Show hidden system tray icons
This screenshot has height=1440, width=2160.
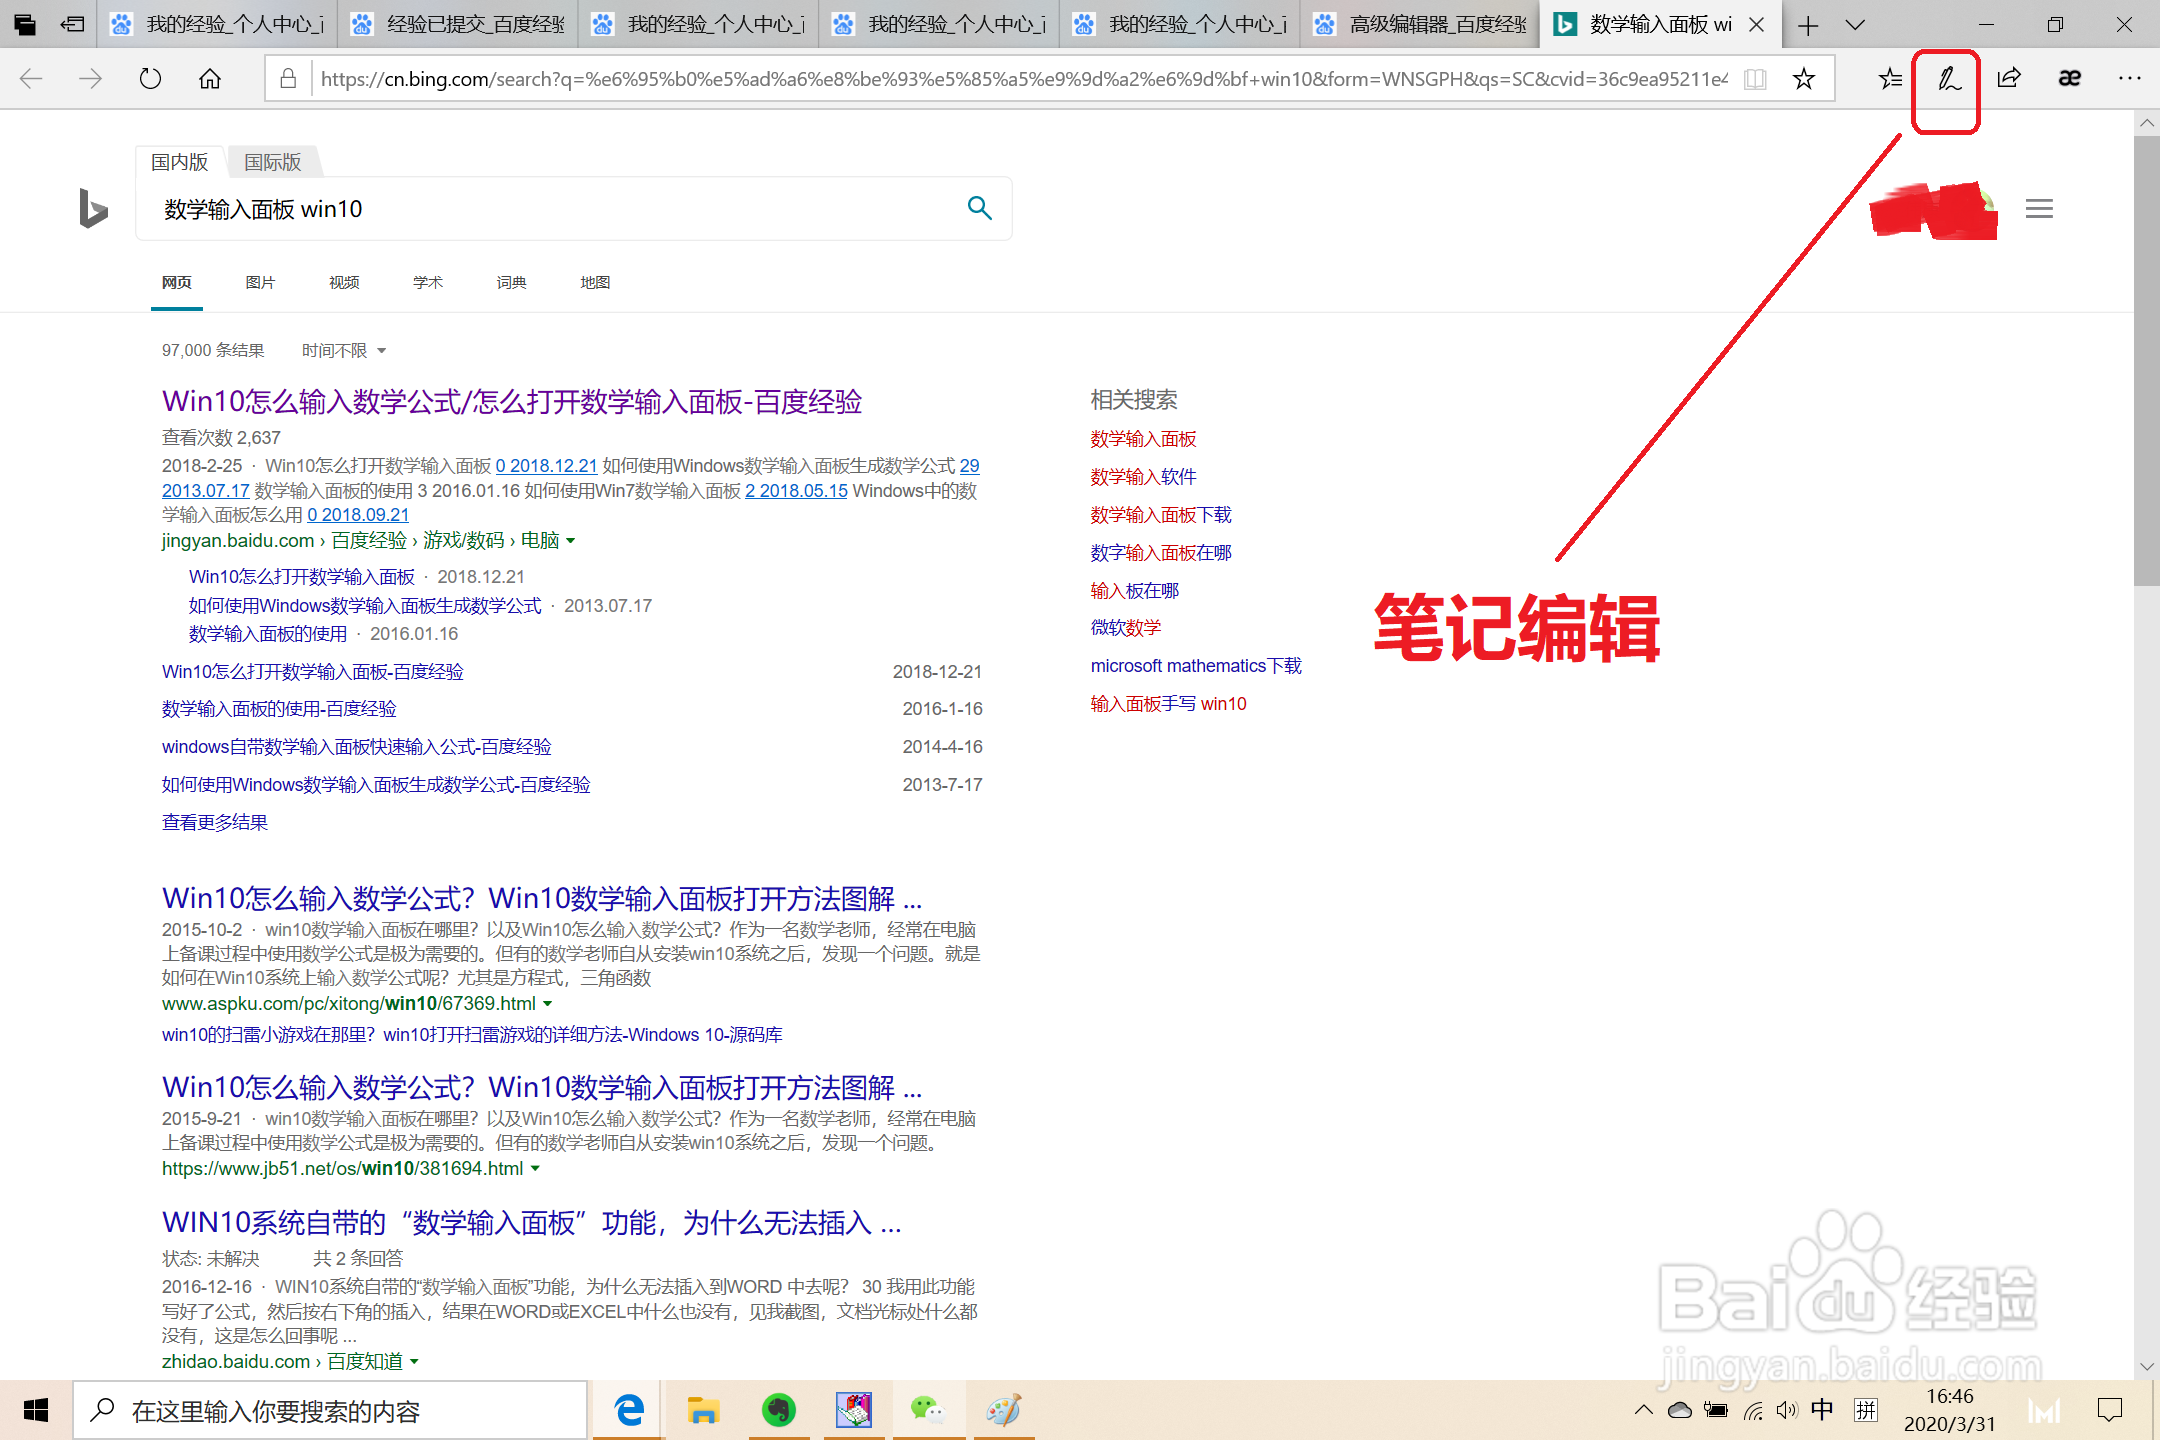click(x=1643, y=1411)
